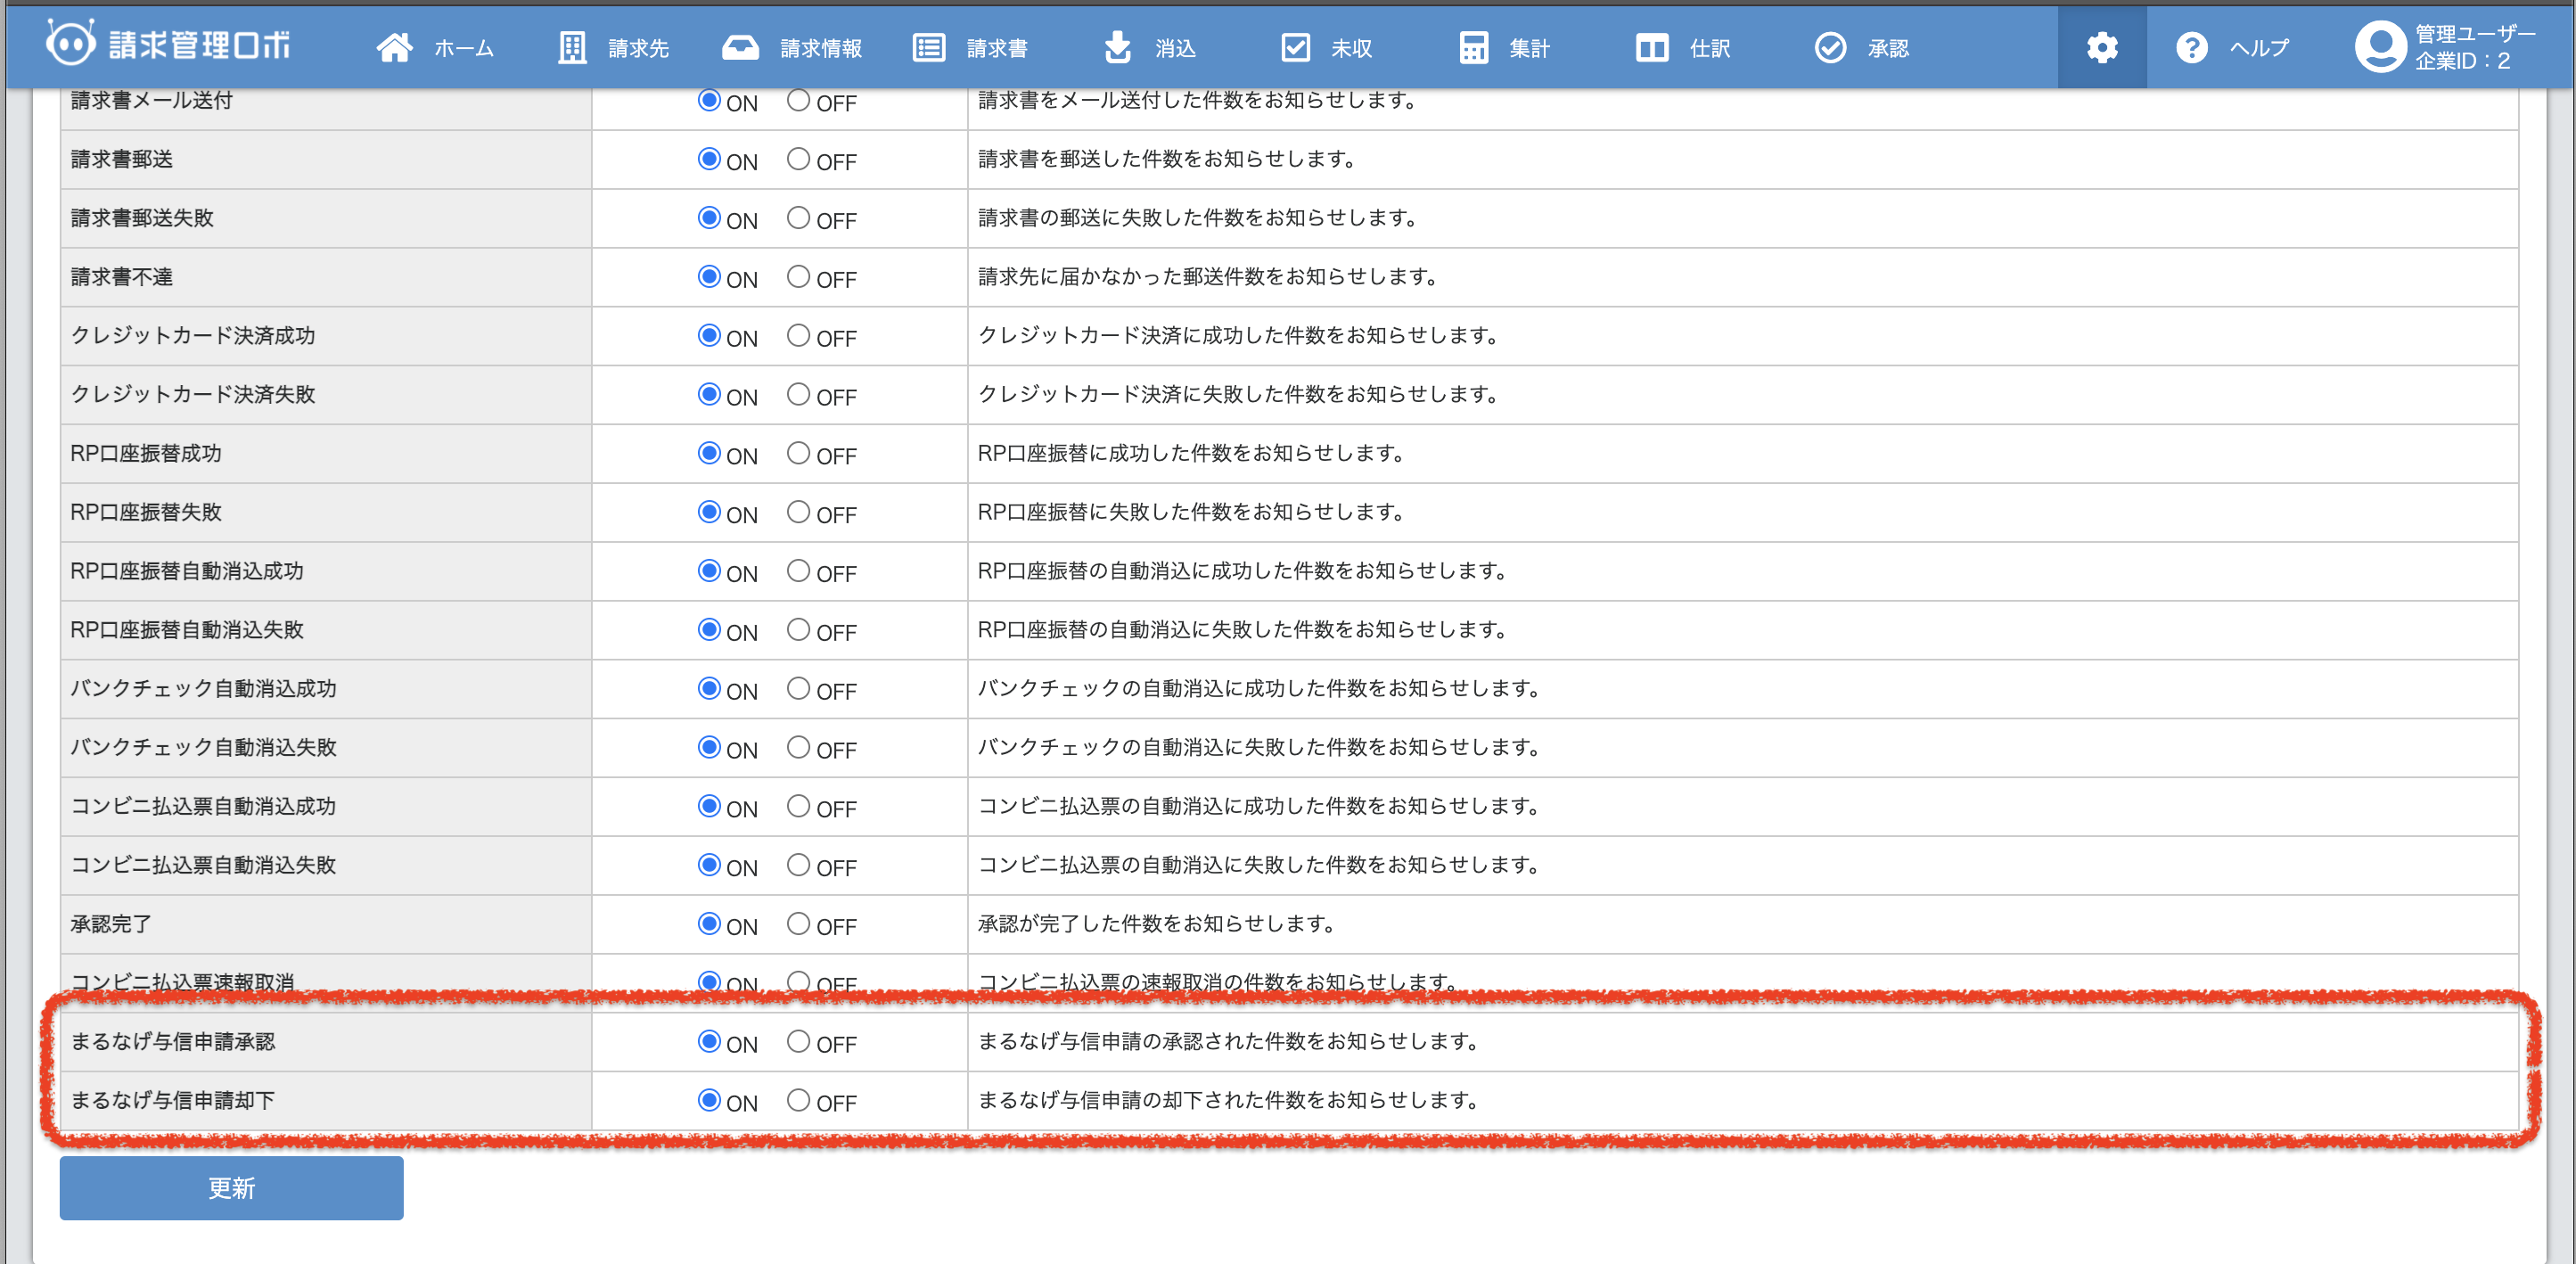Set RP口座振替成功 to OFF
The image size is (2576, 1264).
point(797,453)
